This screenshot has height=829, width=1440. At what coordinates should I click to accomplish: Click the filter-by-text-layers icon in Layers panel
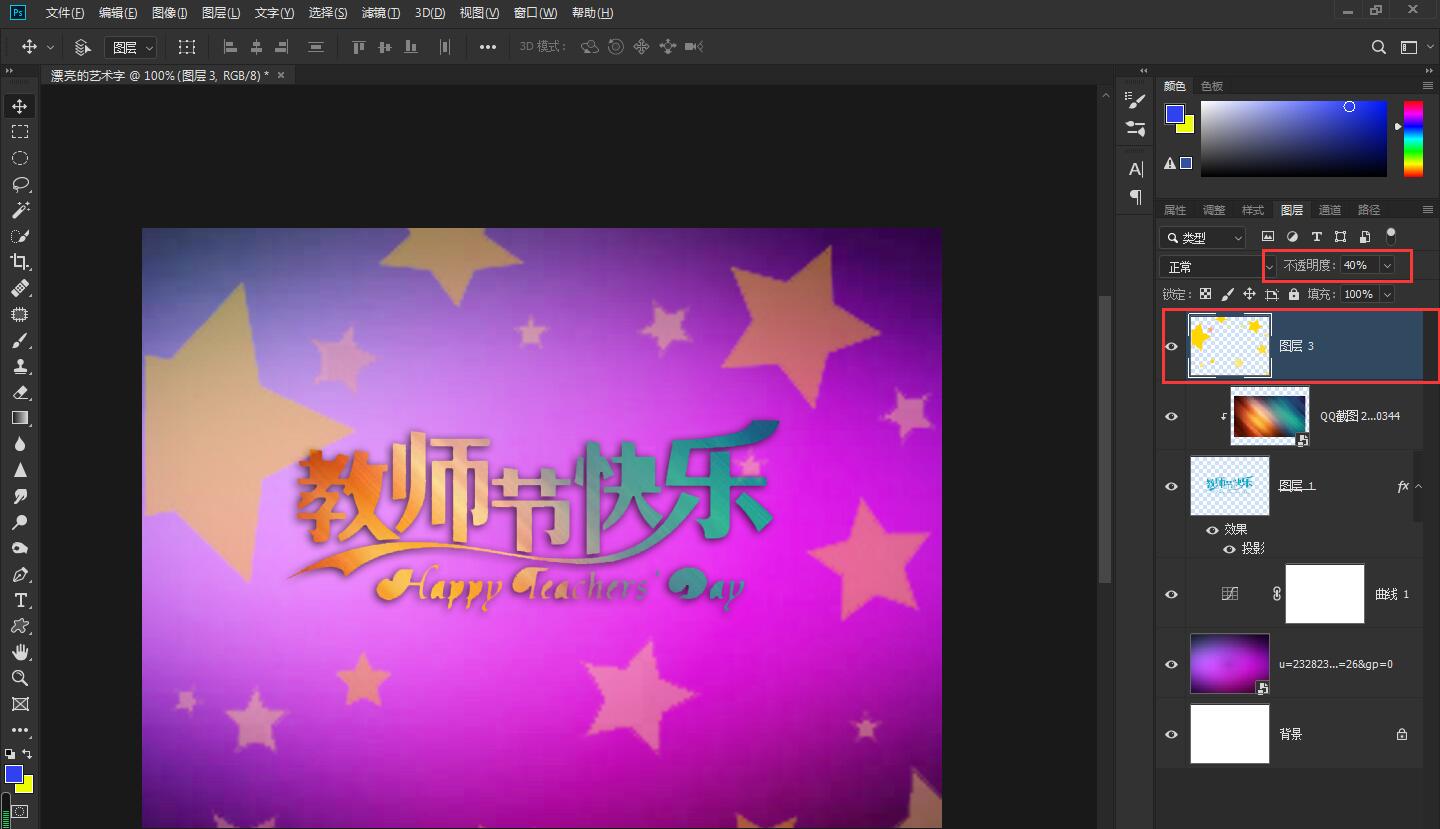(1316, 237)
